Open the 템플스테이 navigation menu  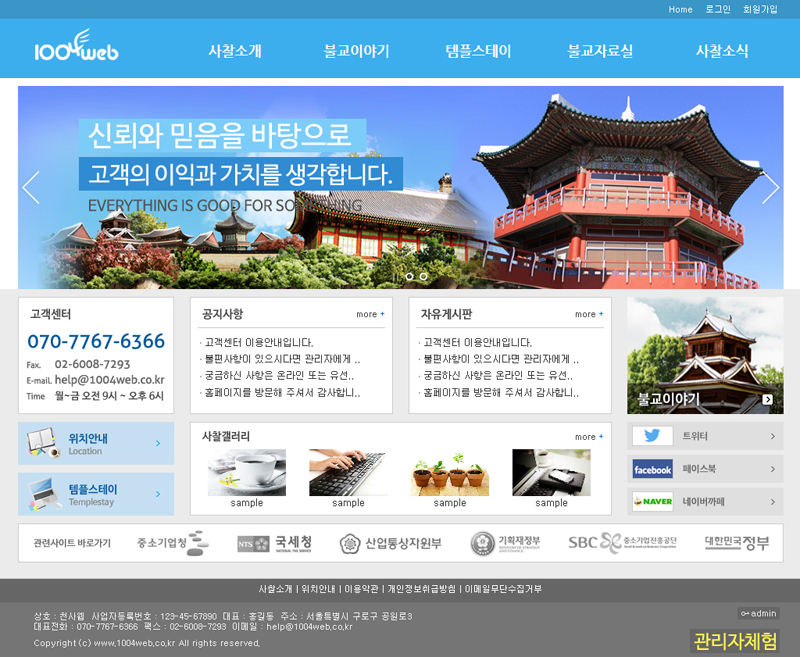coord(478,51)
